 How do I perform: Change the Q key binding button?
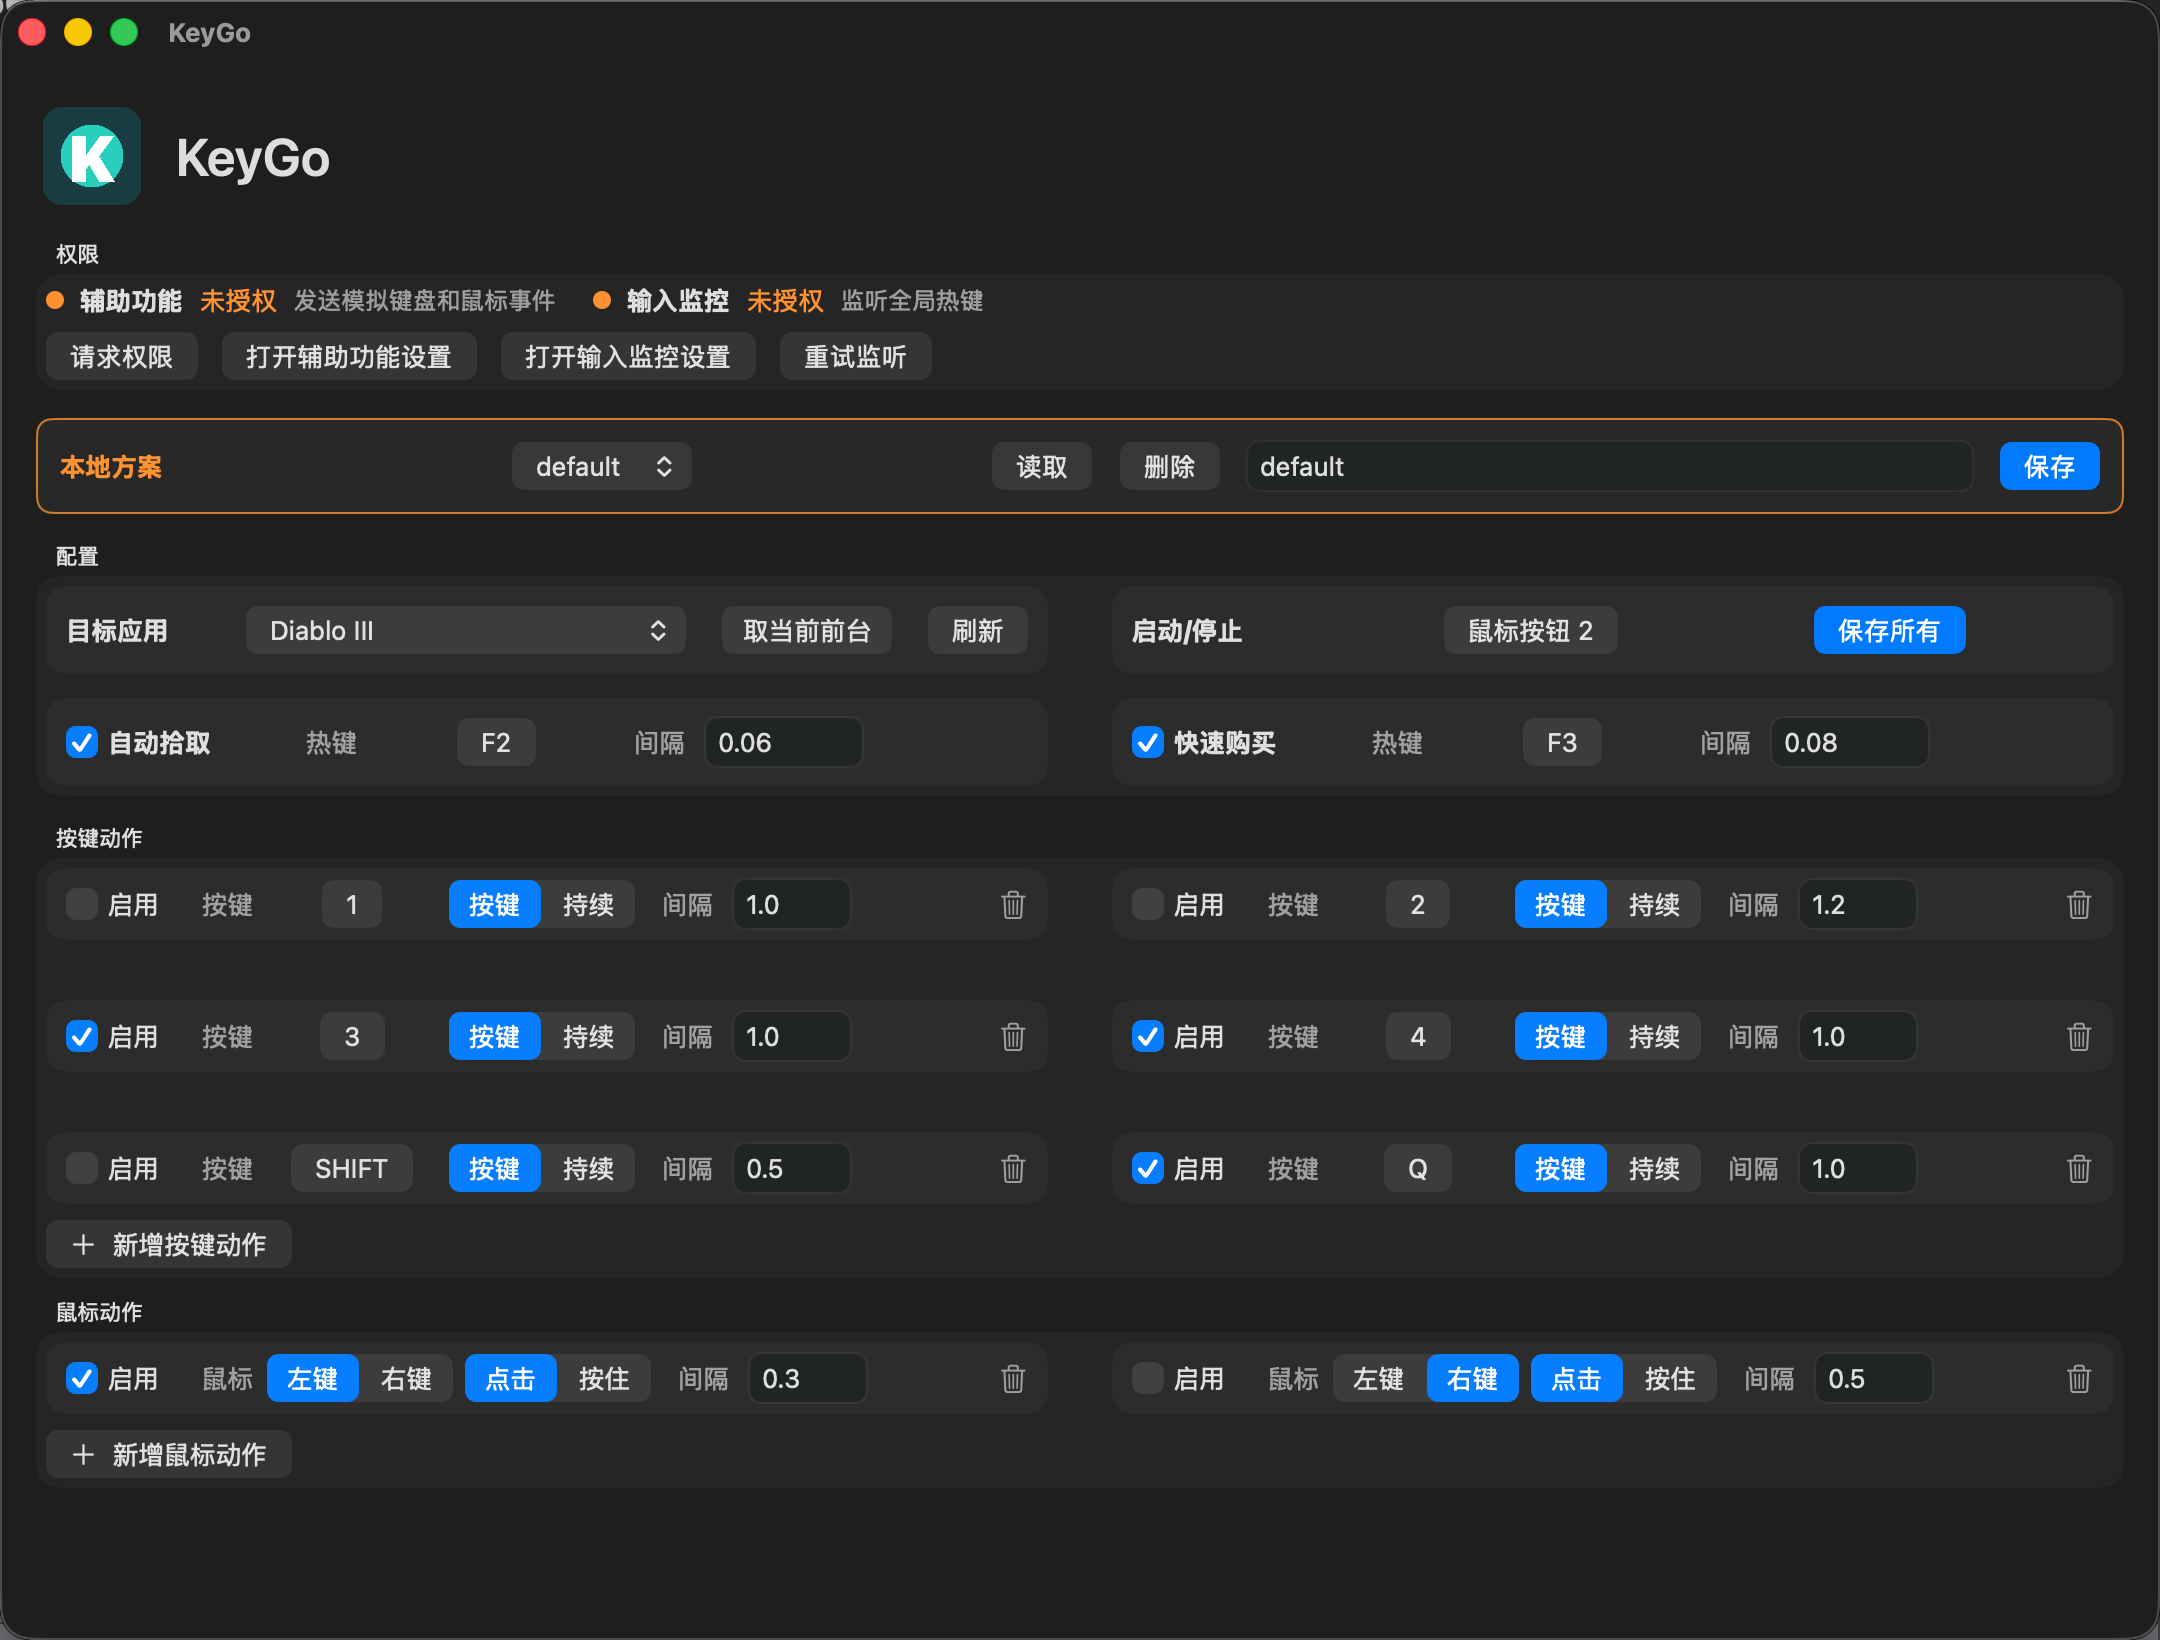(x=1418, y=1169)
